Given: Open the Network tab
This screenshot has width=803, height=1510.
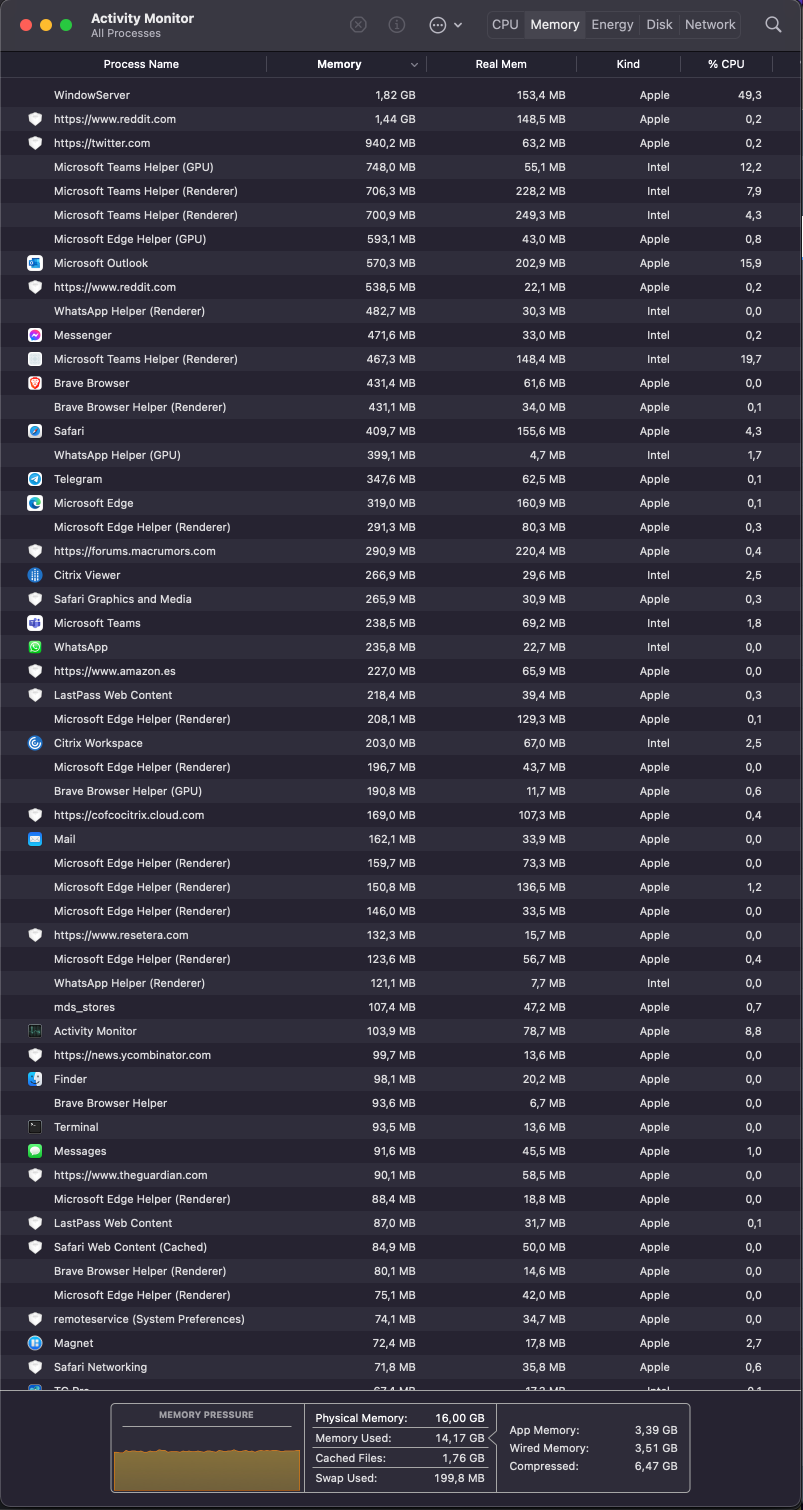Looking at the screenshot, I should (710, 25).
